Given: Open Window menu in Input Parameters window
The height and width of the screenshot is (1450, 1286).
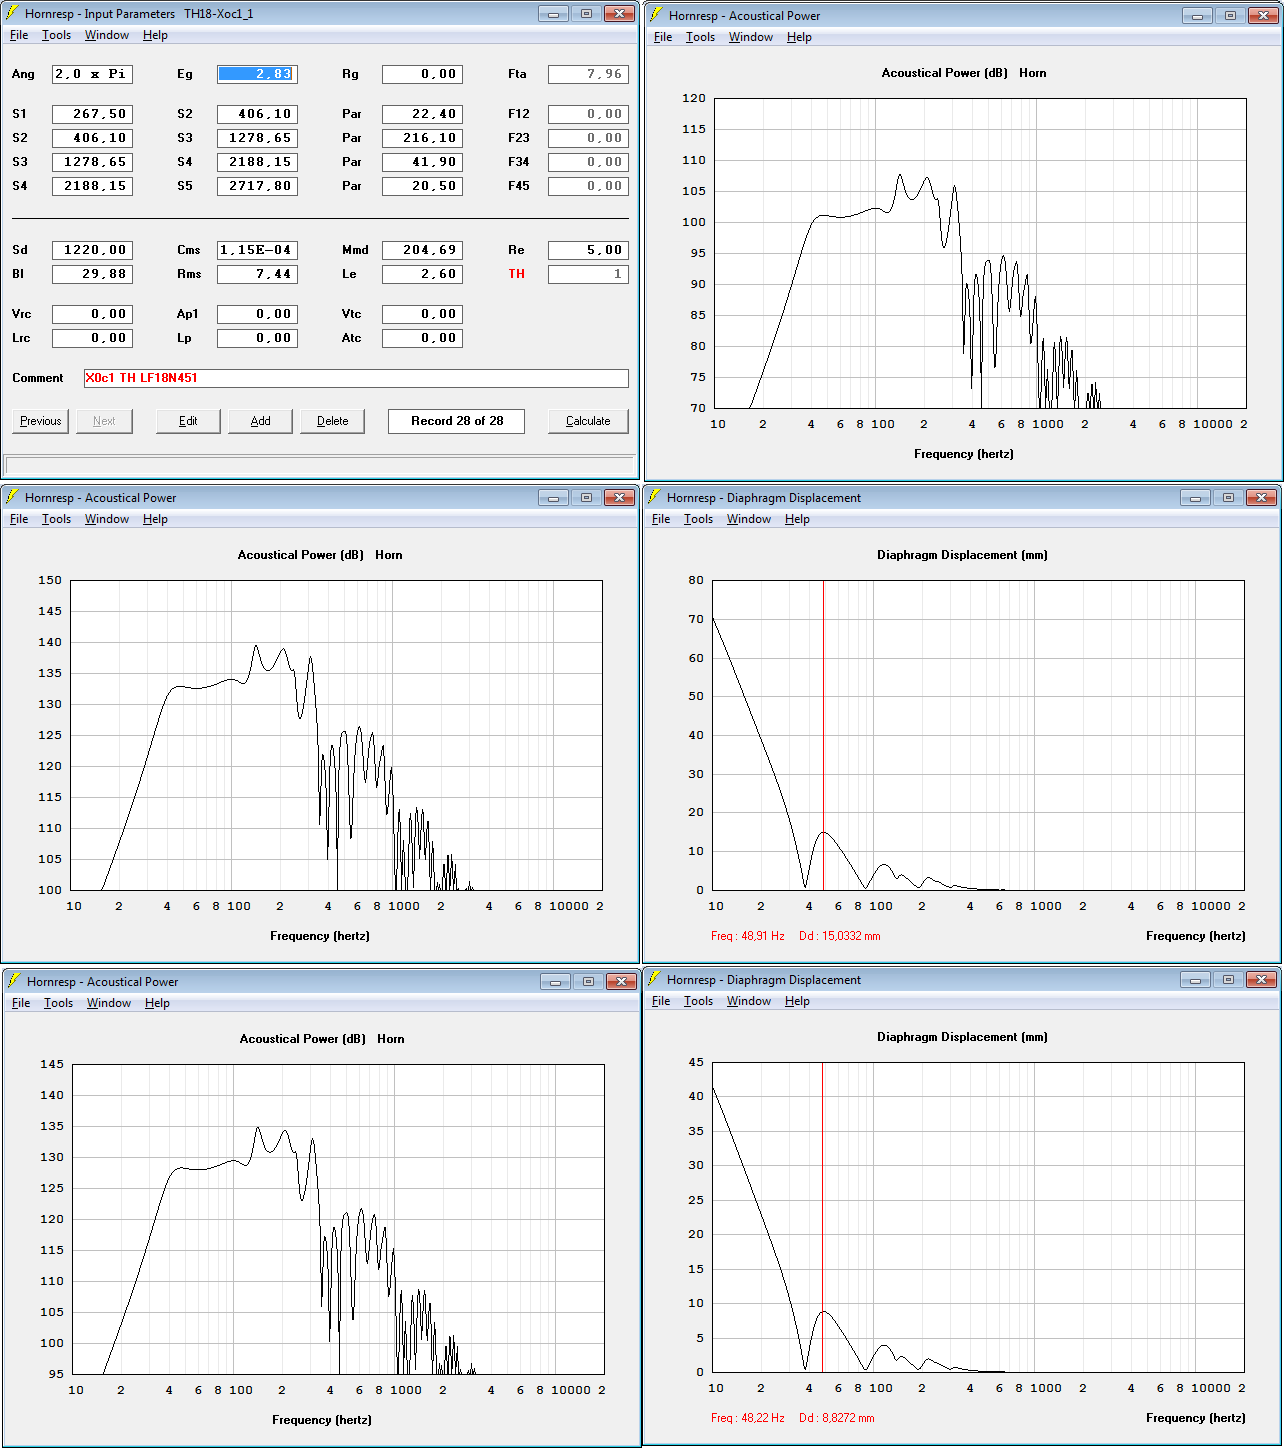Looking at the screenshot, I should pyautogui.click(x=106, y=35).
